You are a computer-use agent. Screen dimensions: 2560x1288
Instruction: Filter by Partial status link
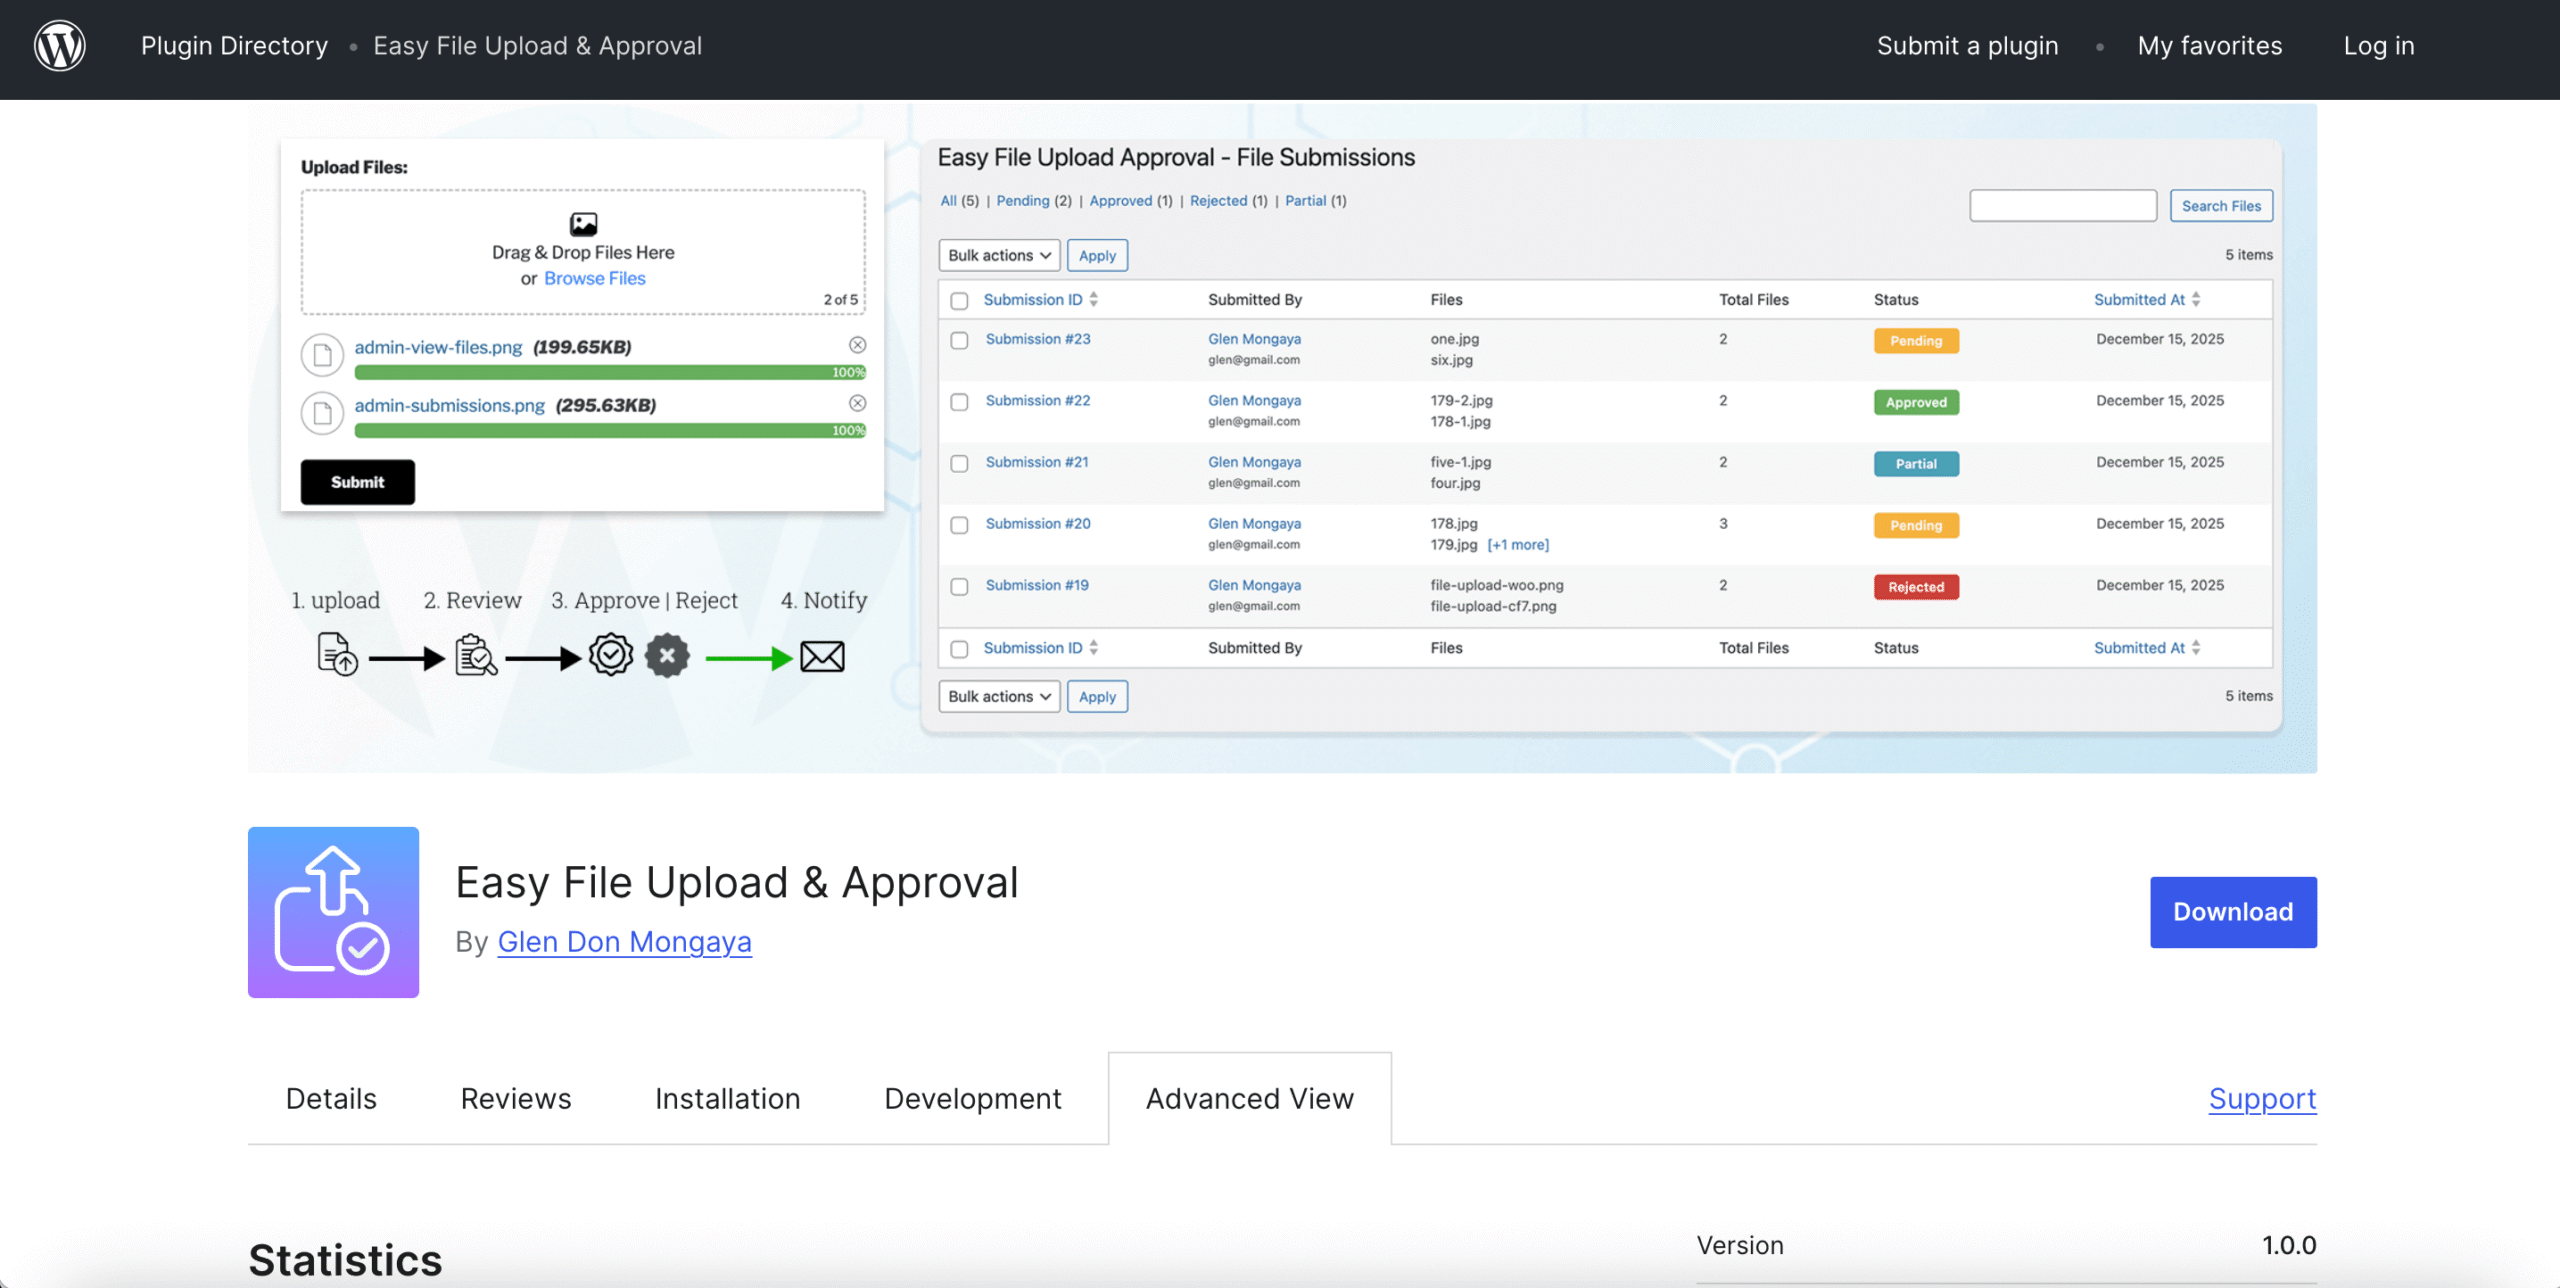[x=1305, y=200]
